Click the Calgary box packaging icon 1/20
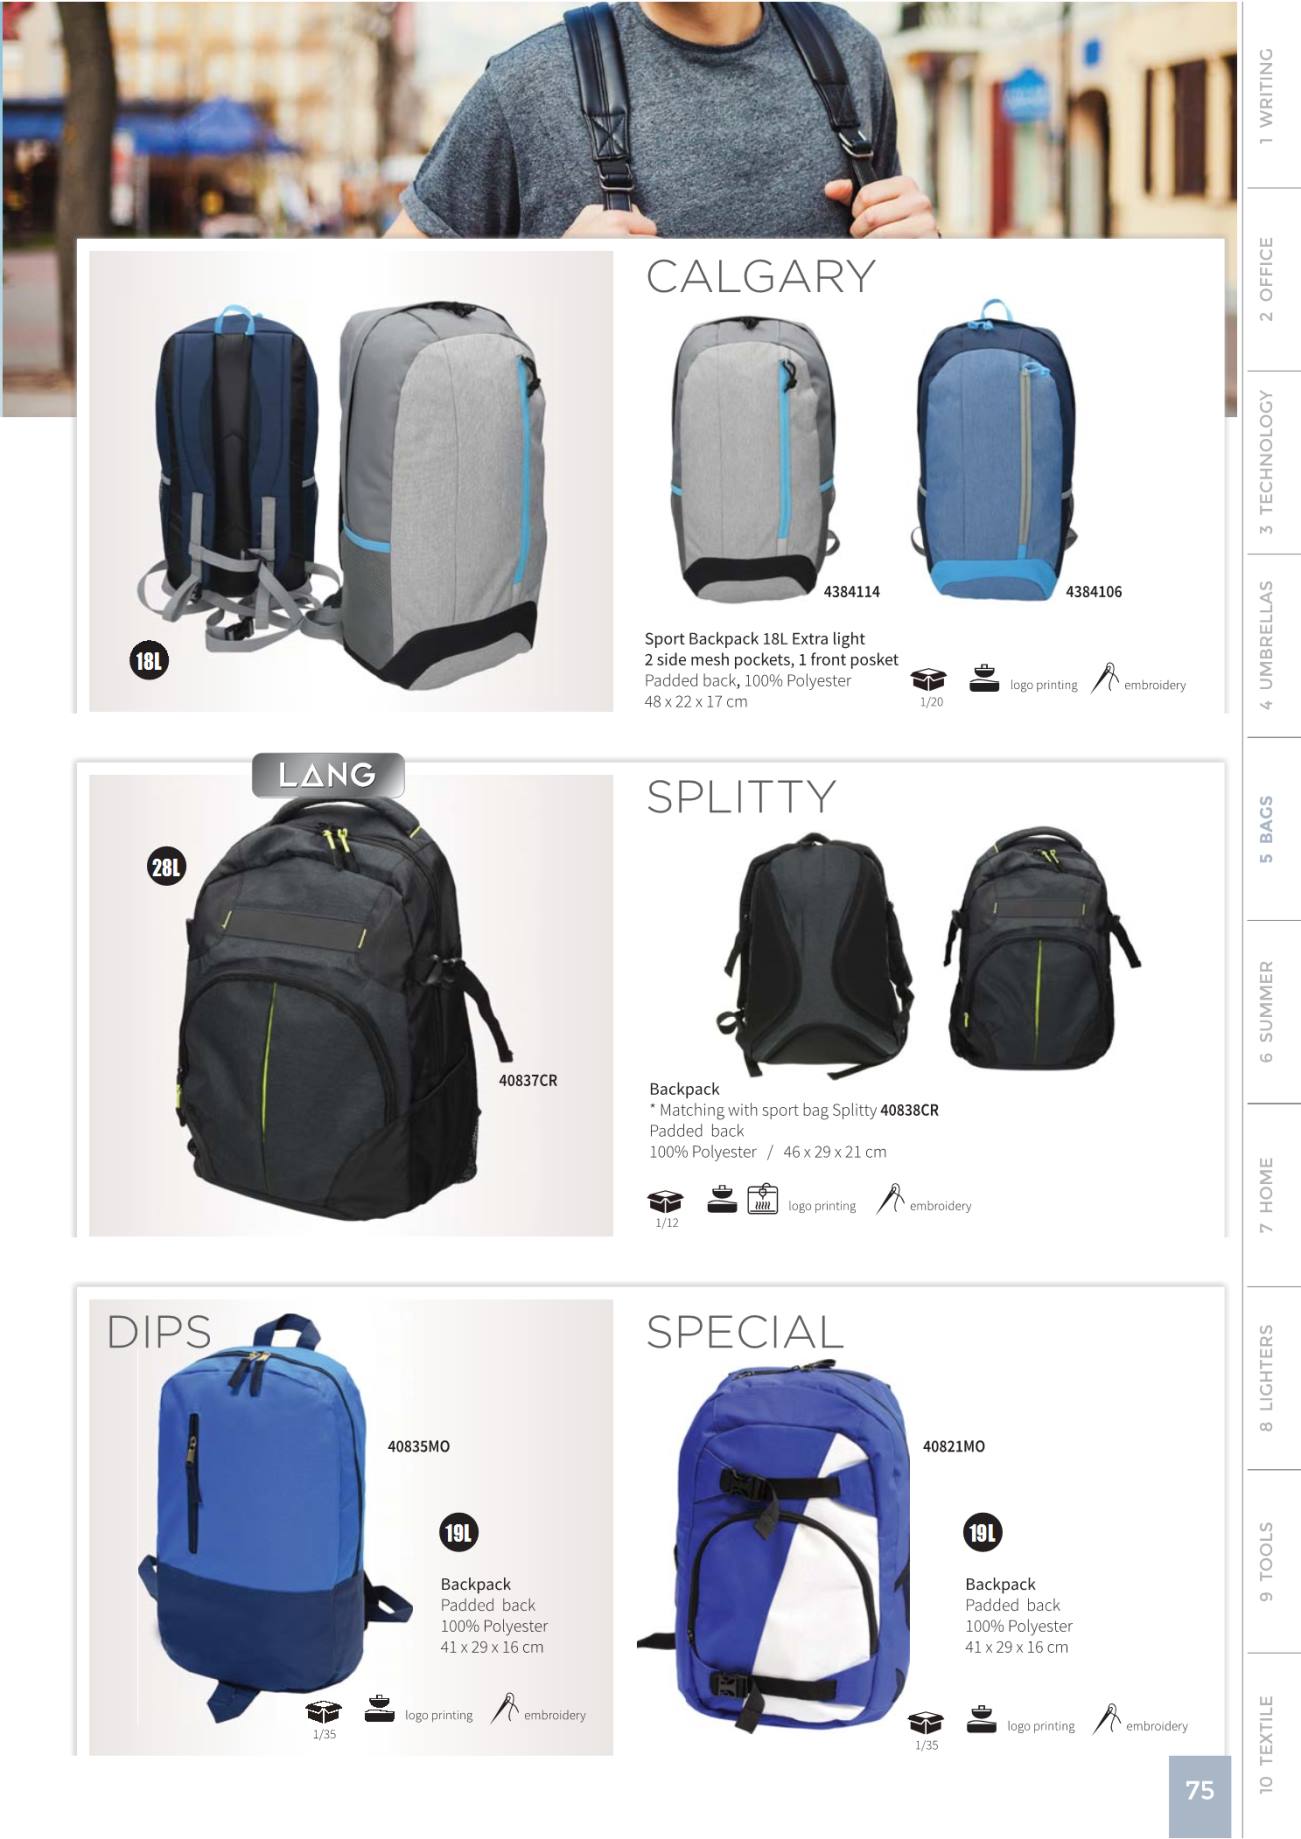The height and width of the screenshot is (1839, 1301). [929, 680]
